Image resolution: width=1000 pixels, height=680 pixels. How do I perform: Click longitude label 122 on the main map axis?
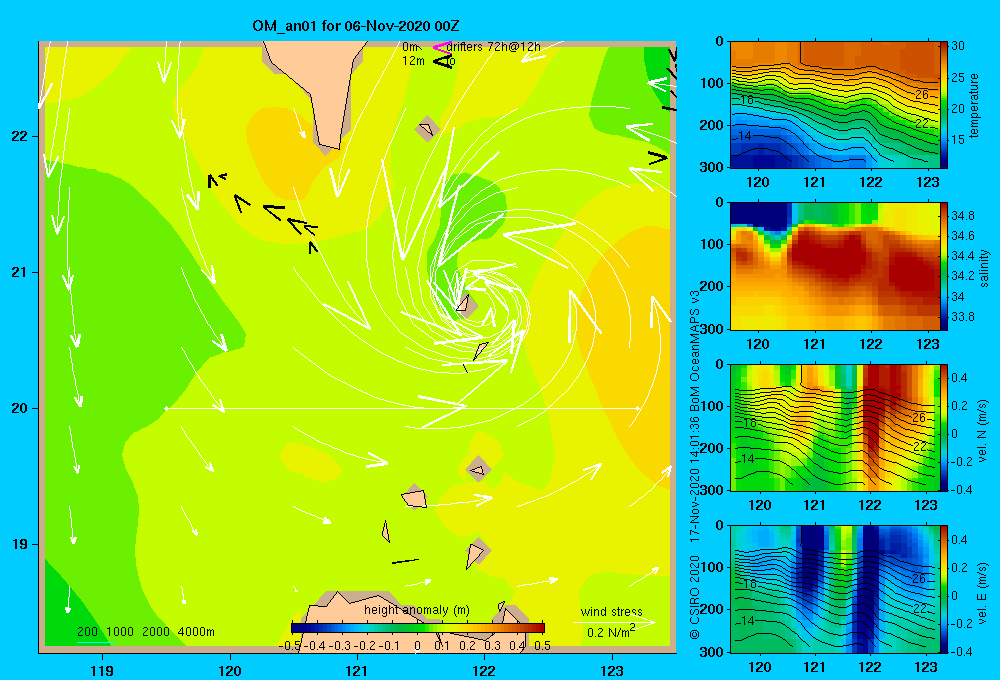[x=484, y=670]
